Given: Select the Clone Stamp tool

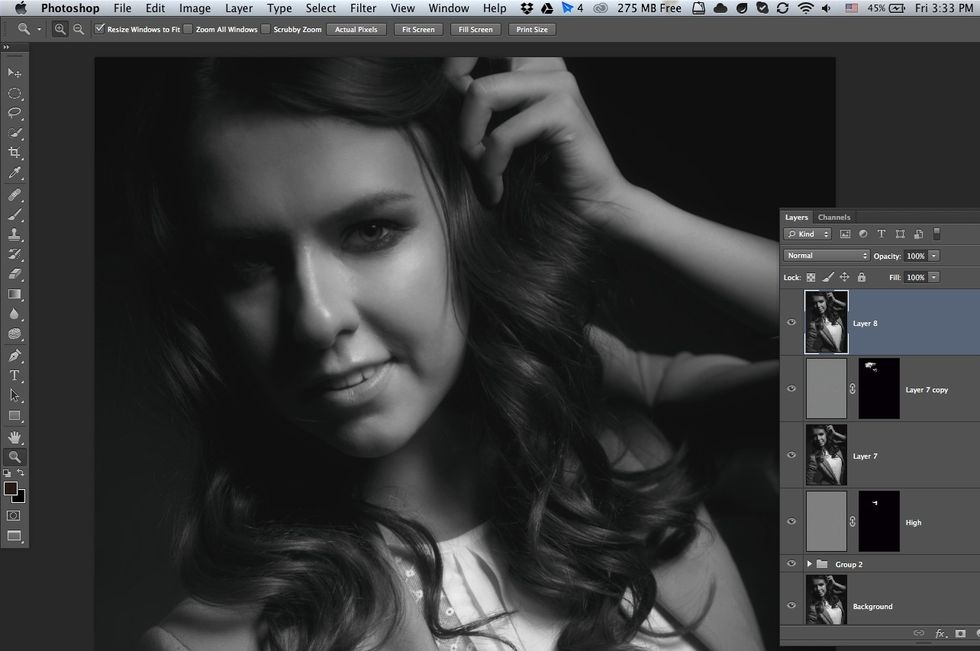Looking at the screenshot, I should click(x=14, y=235).
